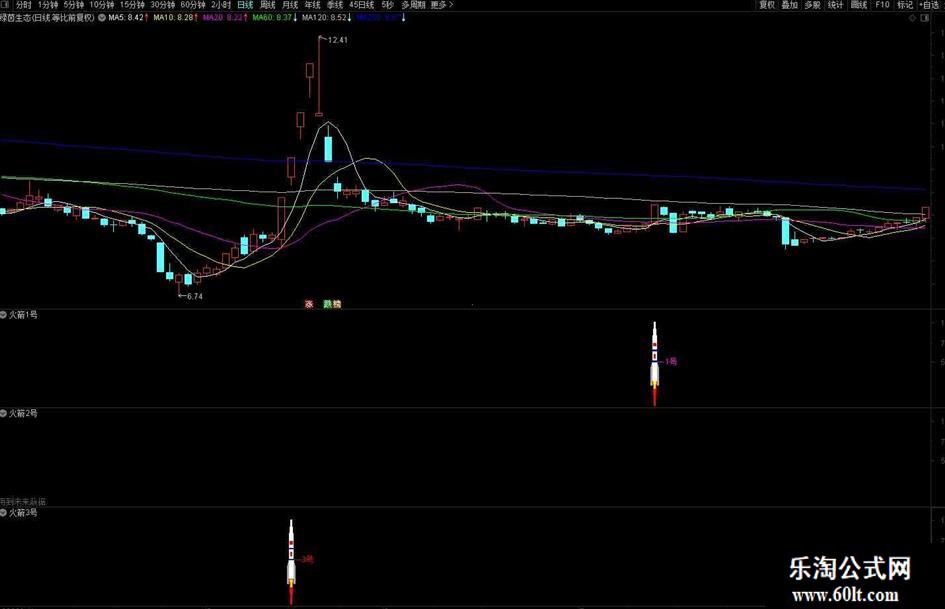Click the 涨 marker below the candles
Screen dimensions: 945x609
pyautogui.click(x=309, y=304)
